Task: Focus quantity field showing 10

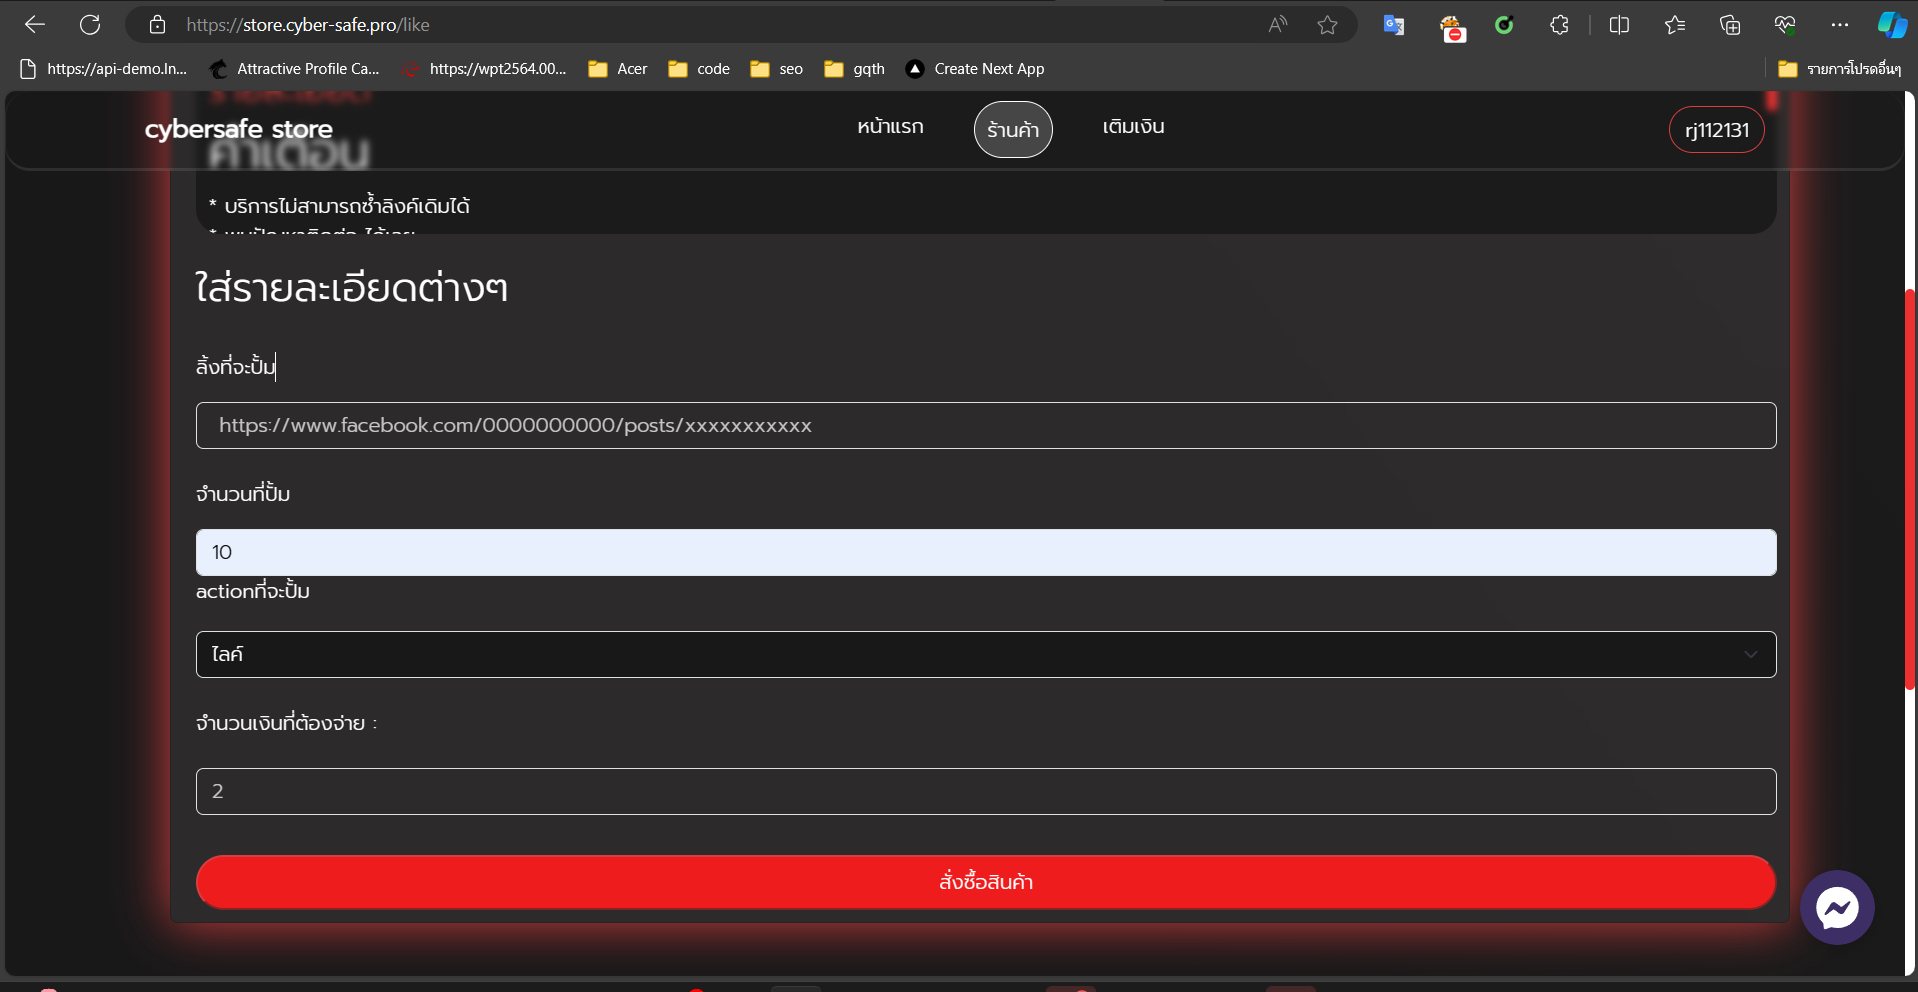Action: click(986, 552)
